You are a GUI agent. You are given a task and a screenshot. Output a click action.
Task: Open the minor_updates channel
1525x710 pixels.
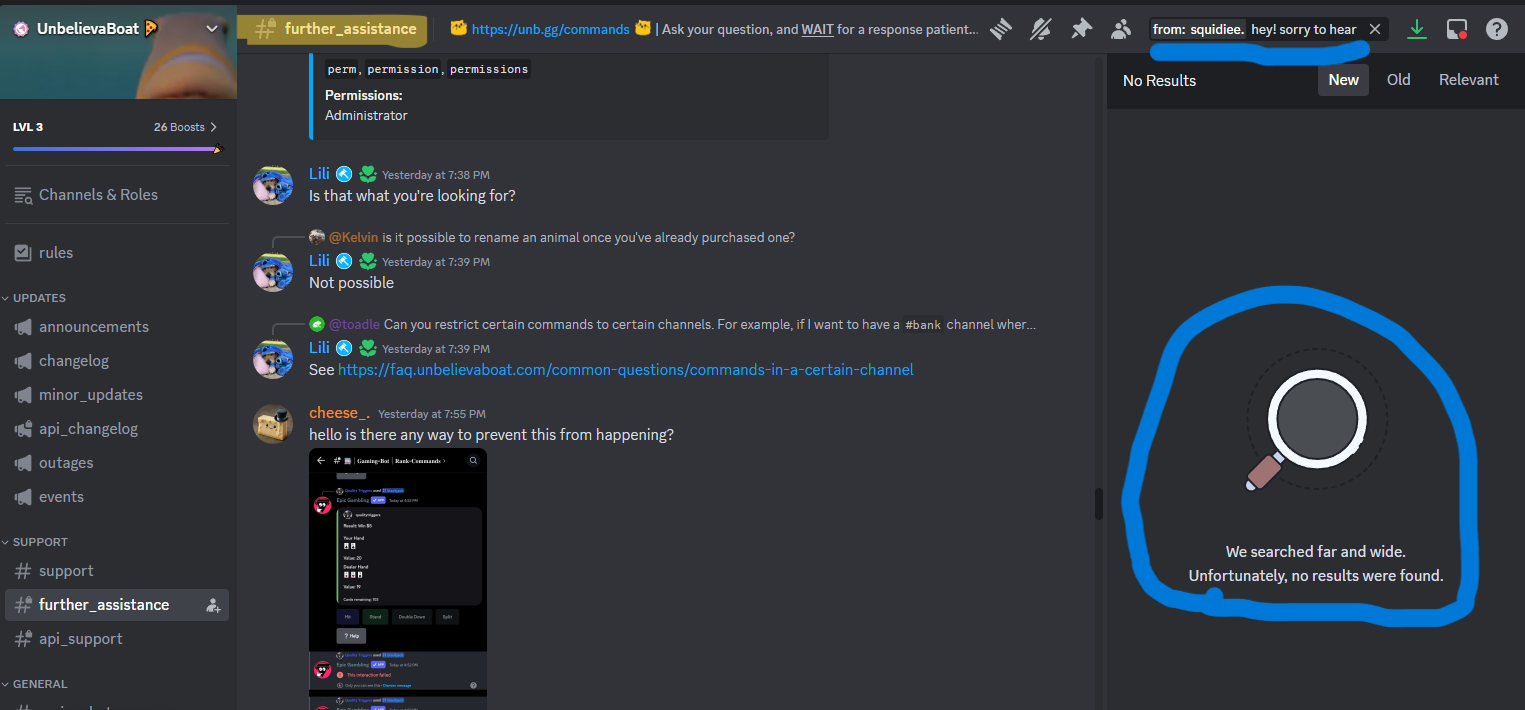tap(118, 395)
